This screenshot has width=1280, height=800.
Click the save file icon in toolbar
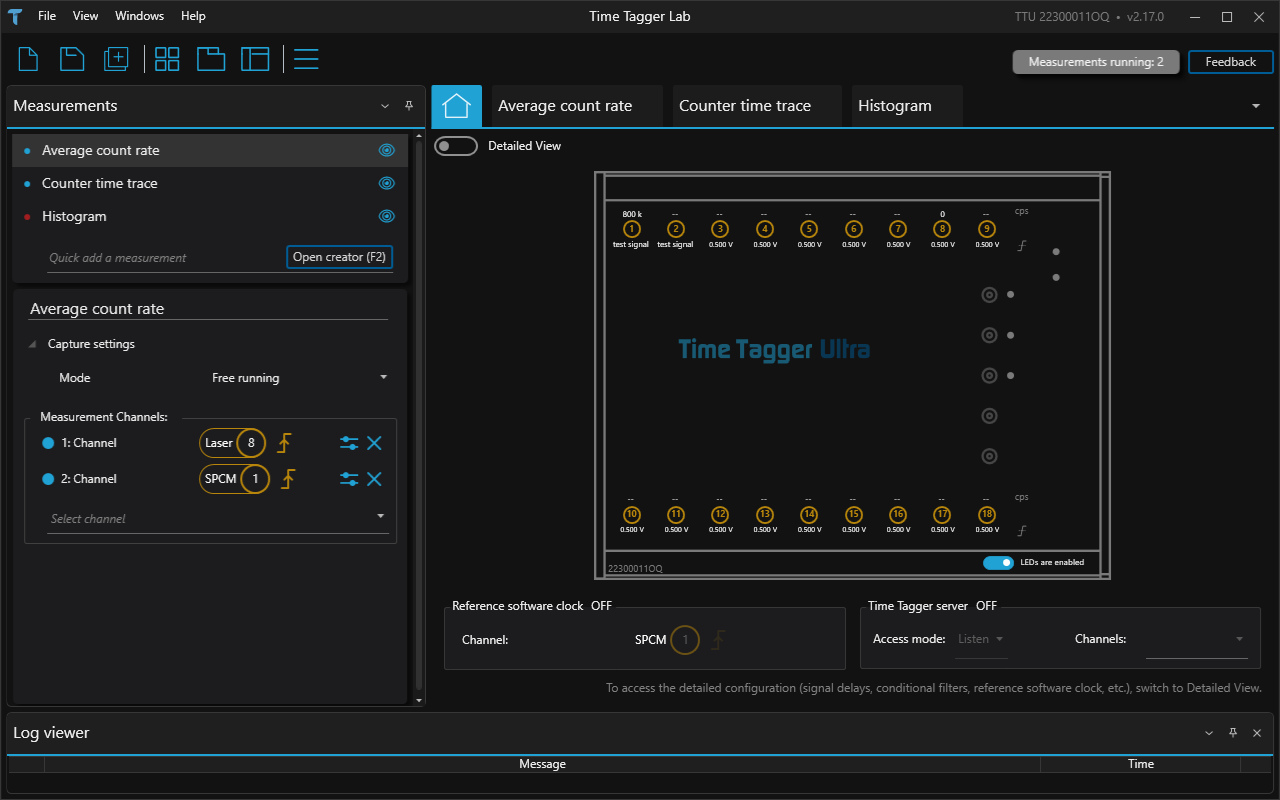tap(72, 59)
